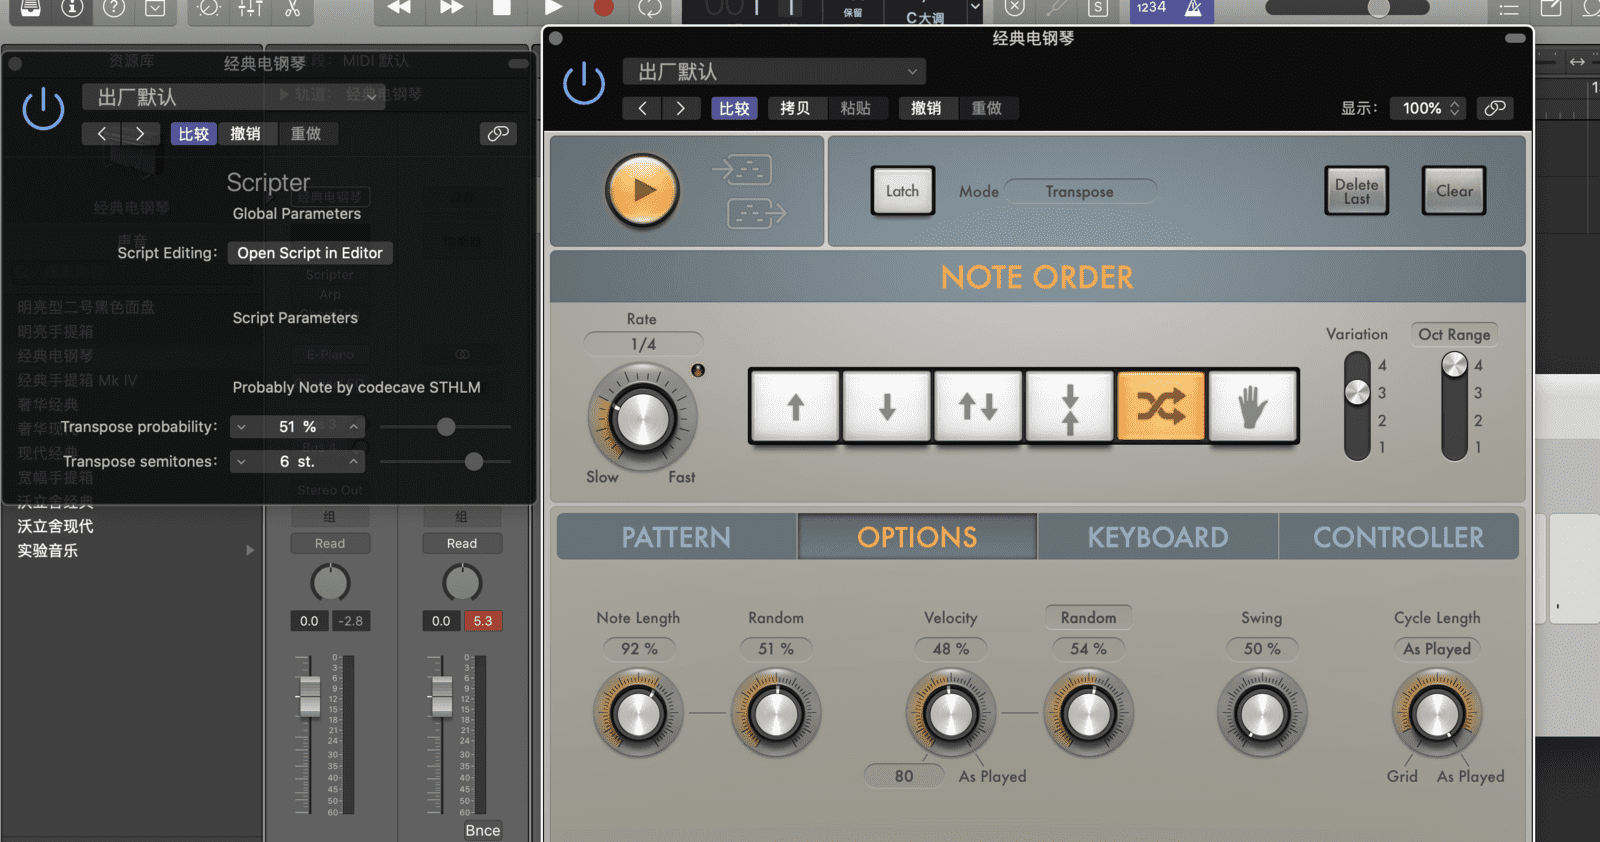Click the Cycle Length knob

[1437, 714]
